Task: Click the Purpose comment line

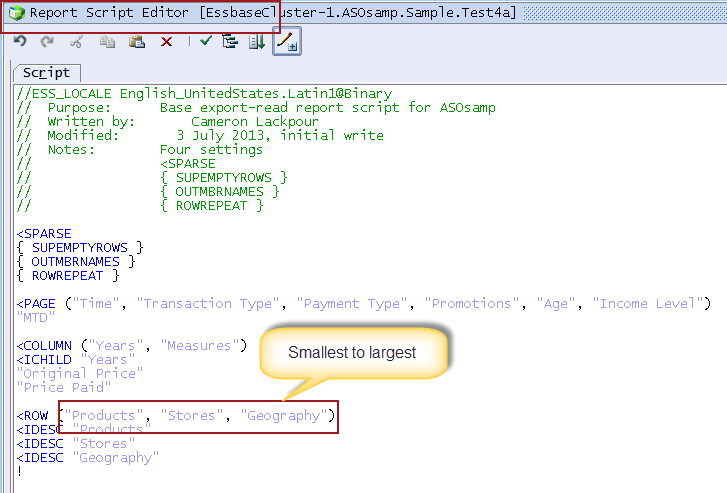Action: (256, 108)
